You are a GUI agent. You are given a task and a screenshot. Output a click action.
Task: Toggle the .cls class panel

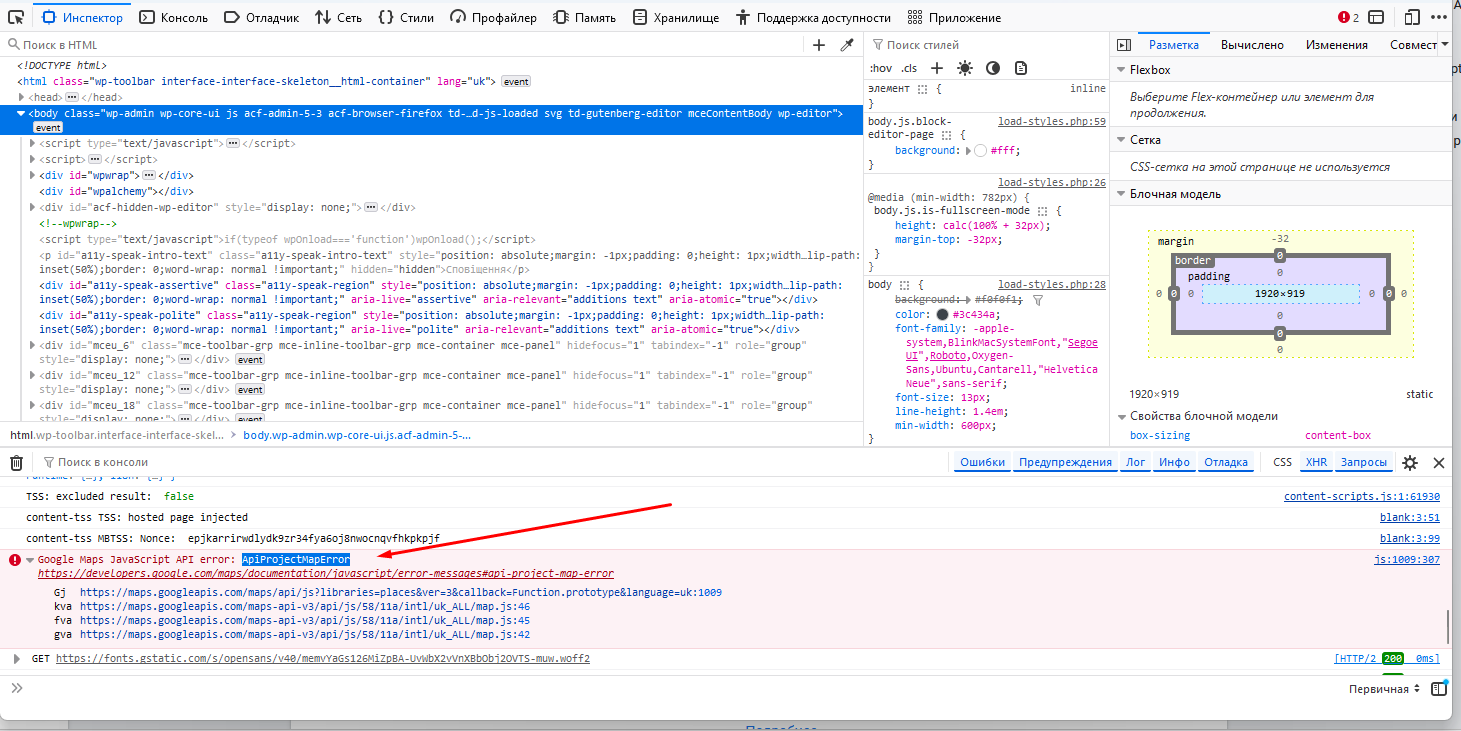coord(909,68)
